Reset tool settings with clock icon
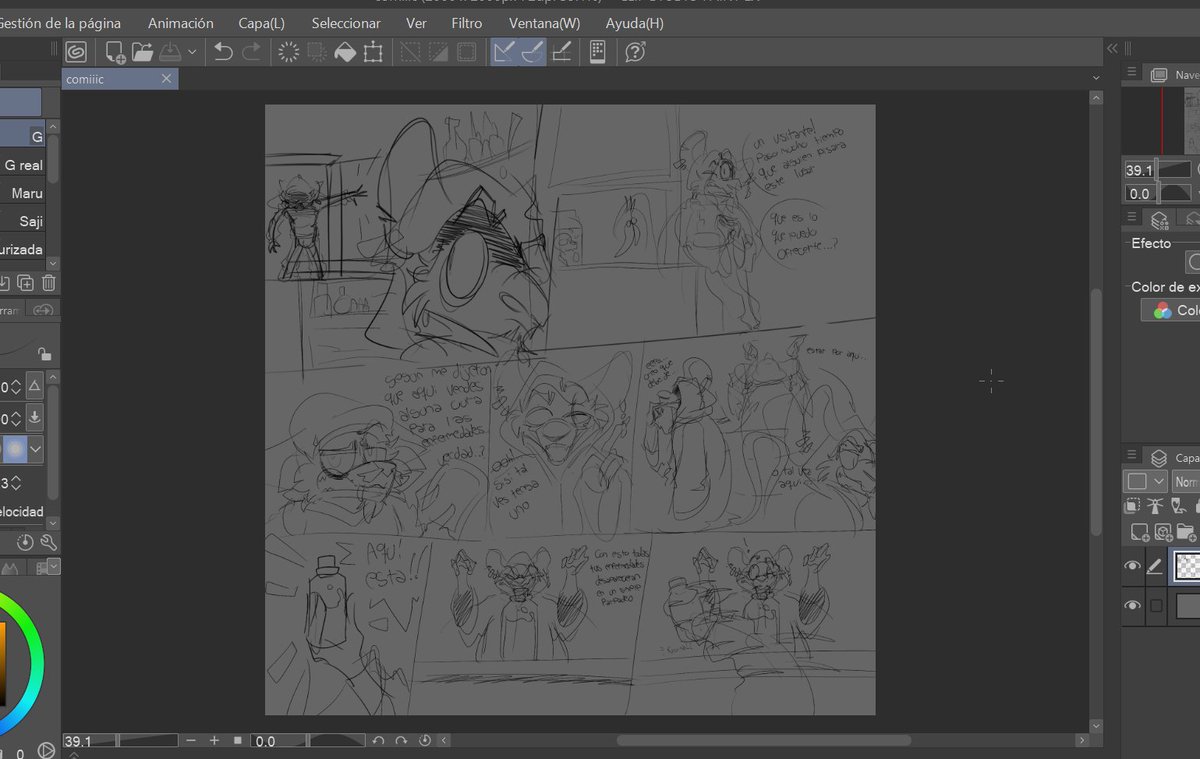Viewport: 1200px width, 759px height. [25, 543]
